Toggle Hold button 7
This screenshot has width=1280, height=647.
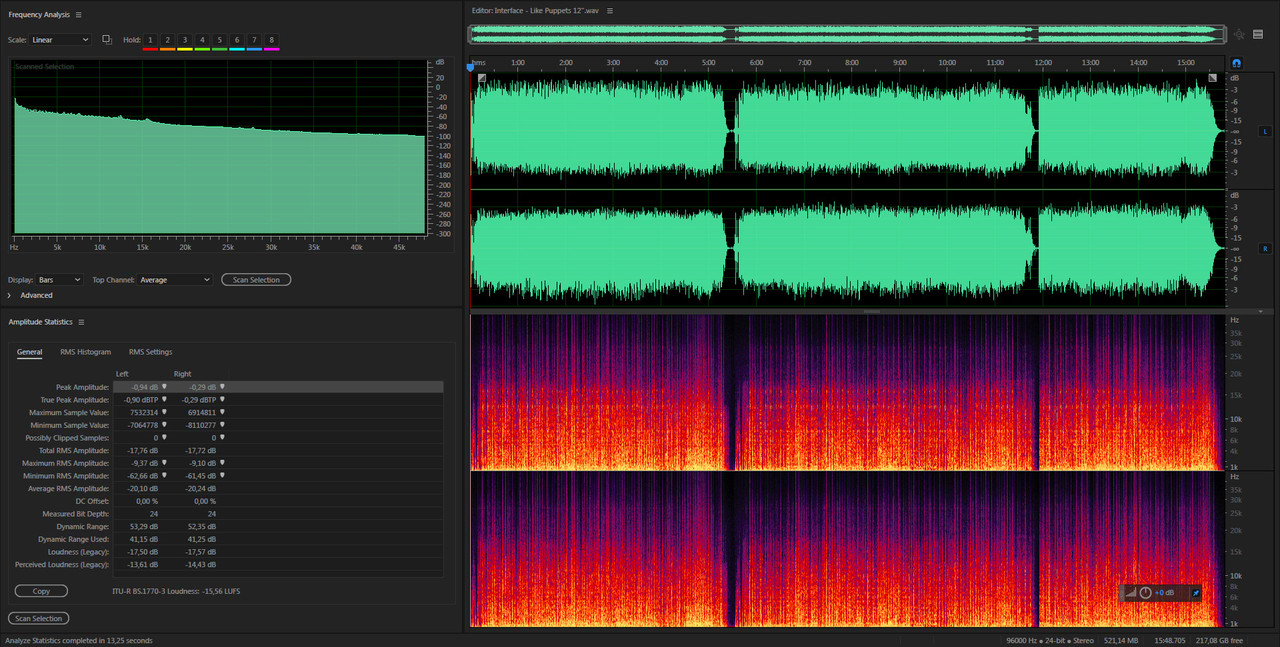[x=254, y=40]
